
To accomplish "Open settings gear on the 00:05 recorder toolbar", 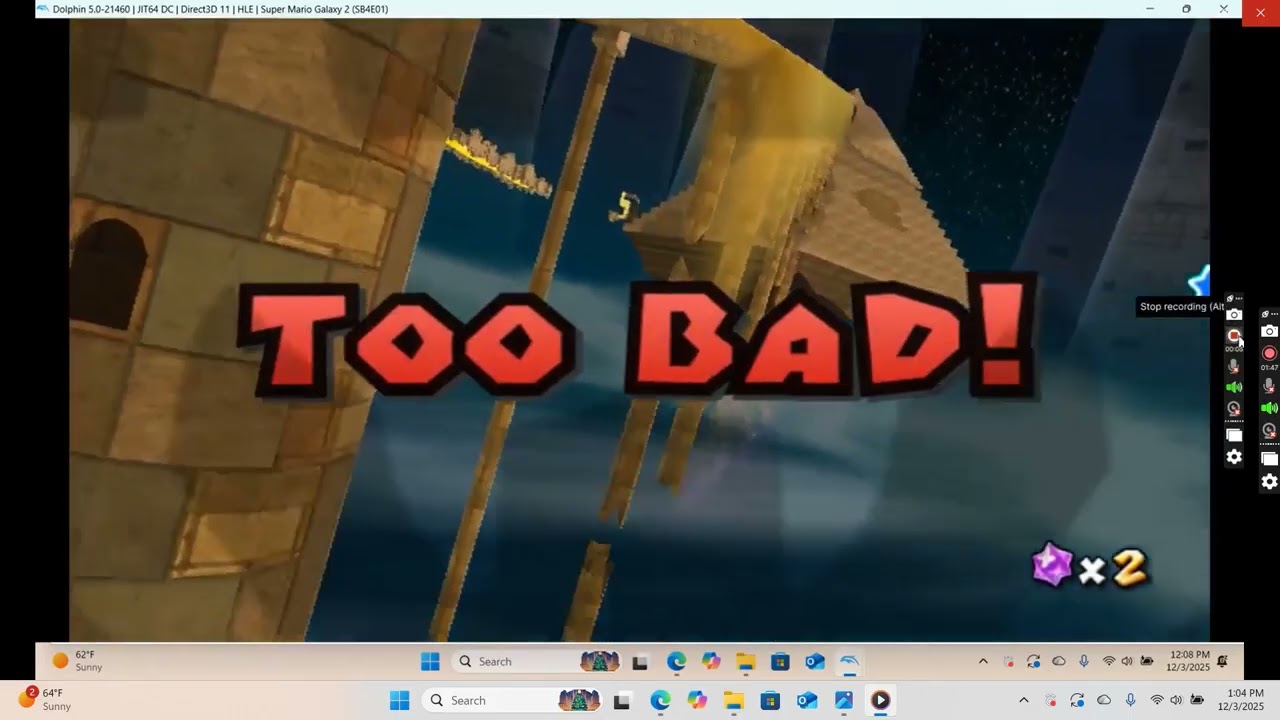I will click(1234, 457).
